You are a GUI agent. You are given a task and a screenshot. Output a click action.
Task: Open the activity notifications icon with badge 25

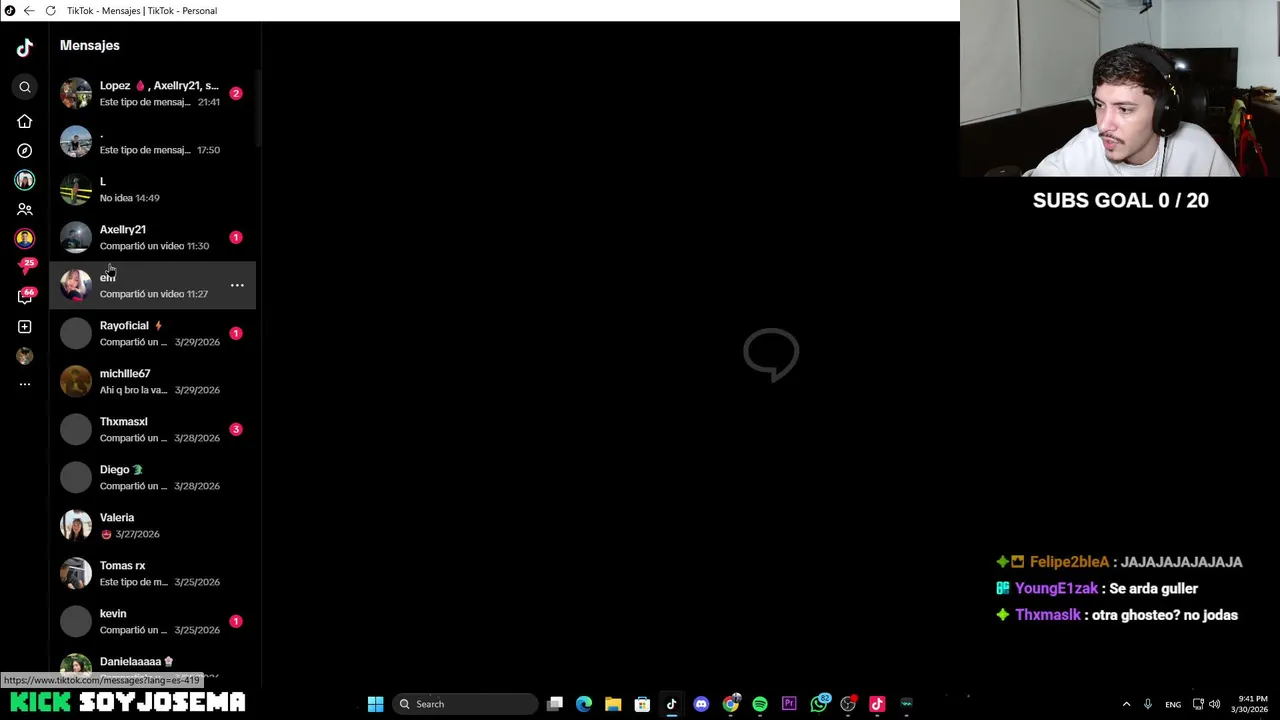[26, 267]
